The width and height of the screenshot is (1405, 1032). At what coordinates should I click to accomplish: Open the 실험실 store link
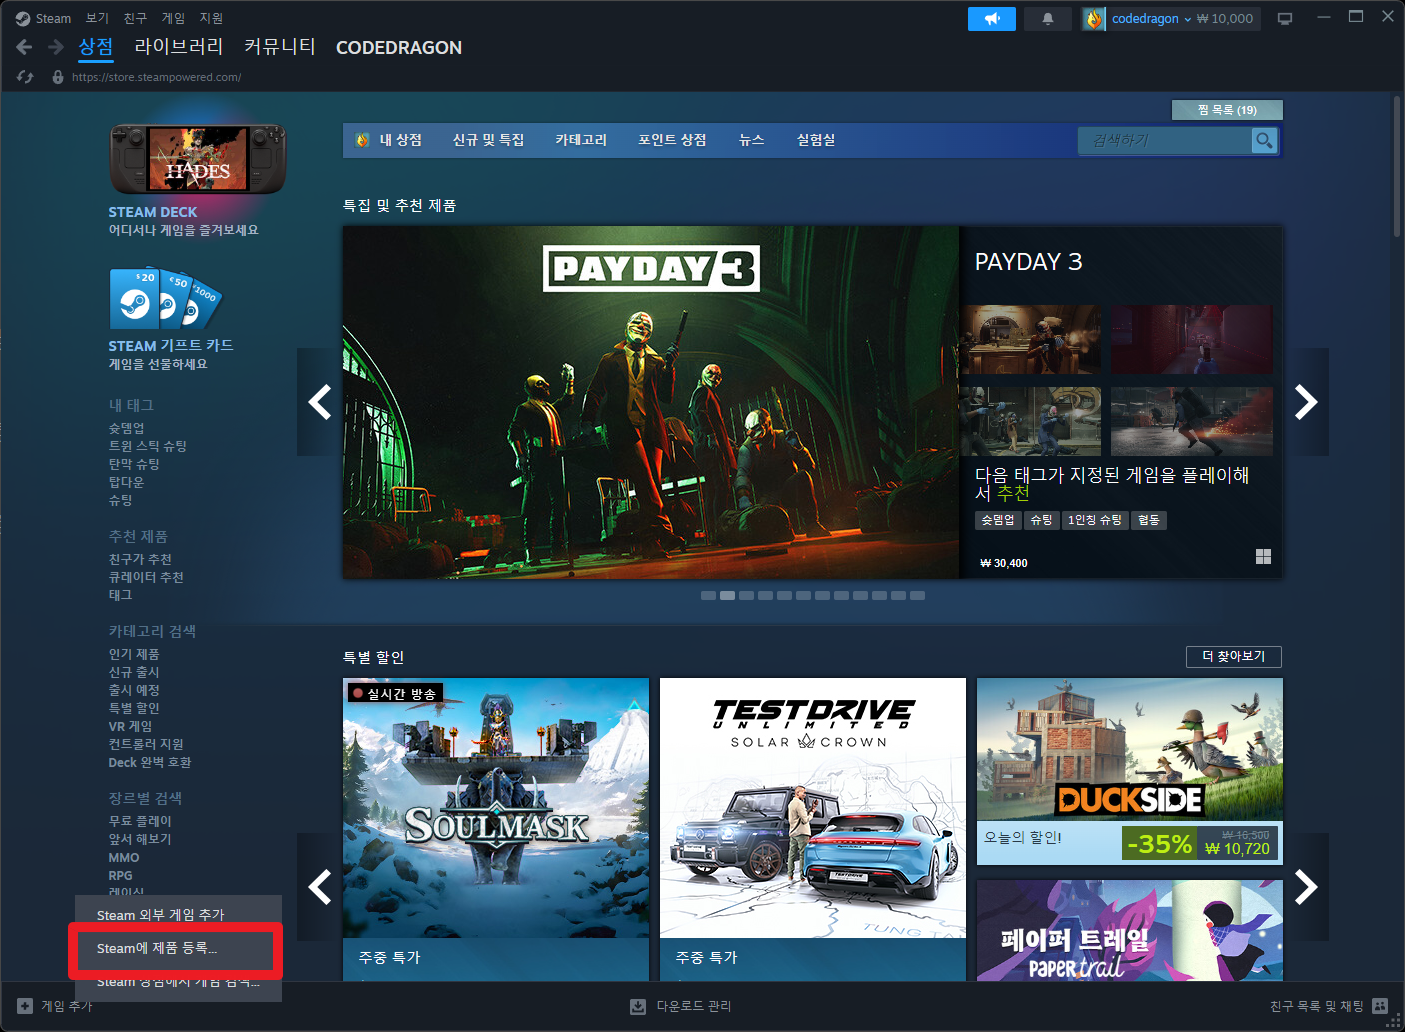click(816, 140)
